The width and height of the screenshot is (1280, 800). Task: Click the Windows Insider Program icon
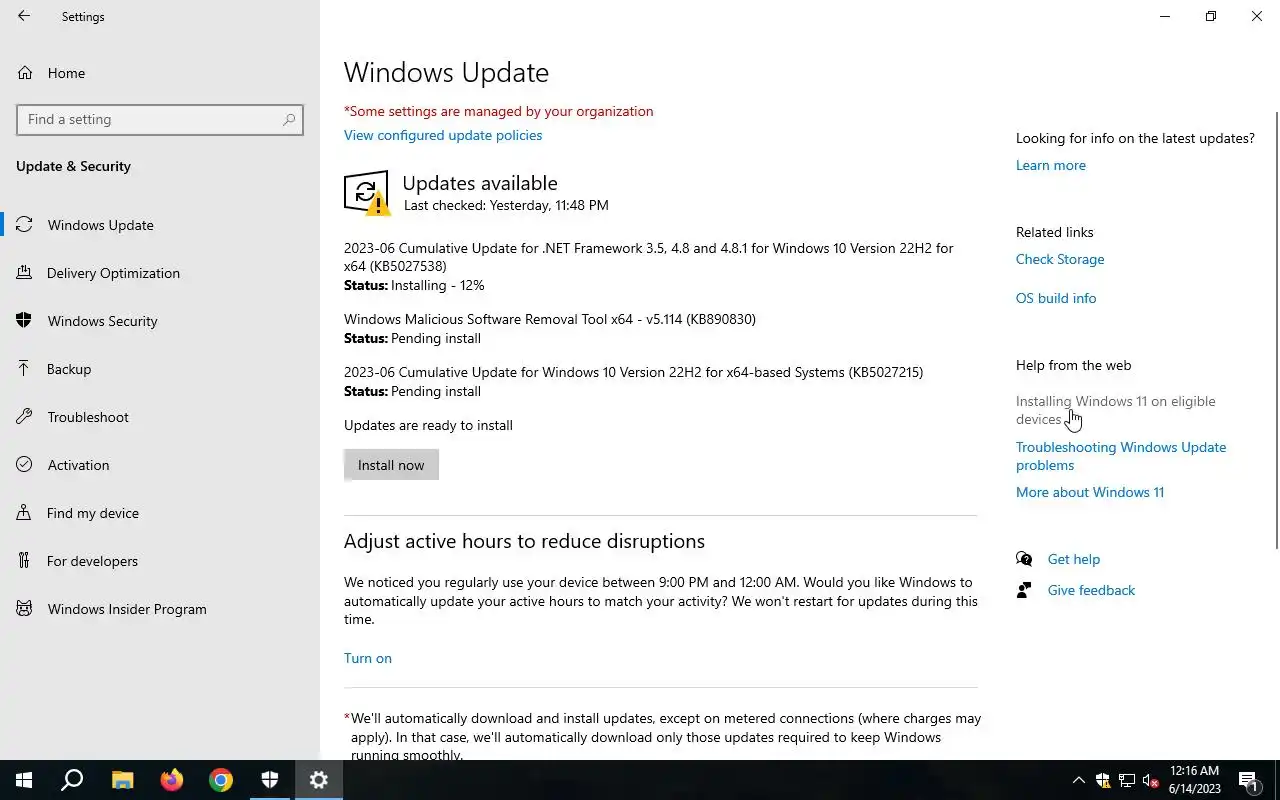point(24,609)
